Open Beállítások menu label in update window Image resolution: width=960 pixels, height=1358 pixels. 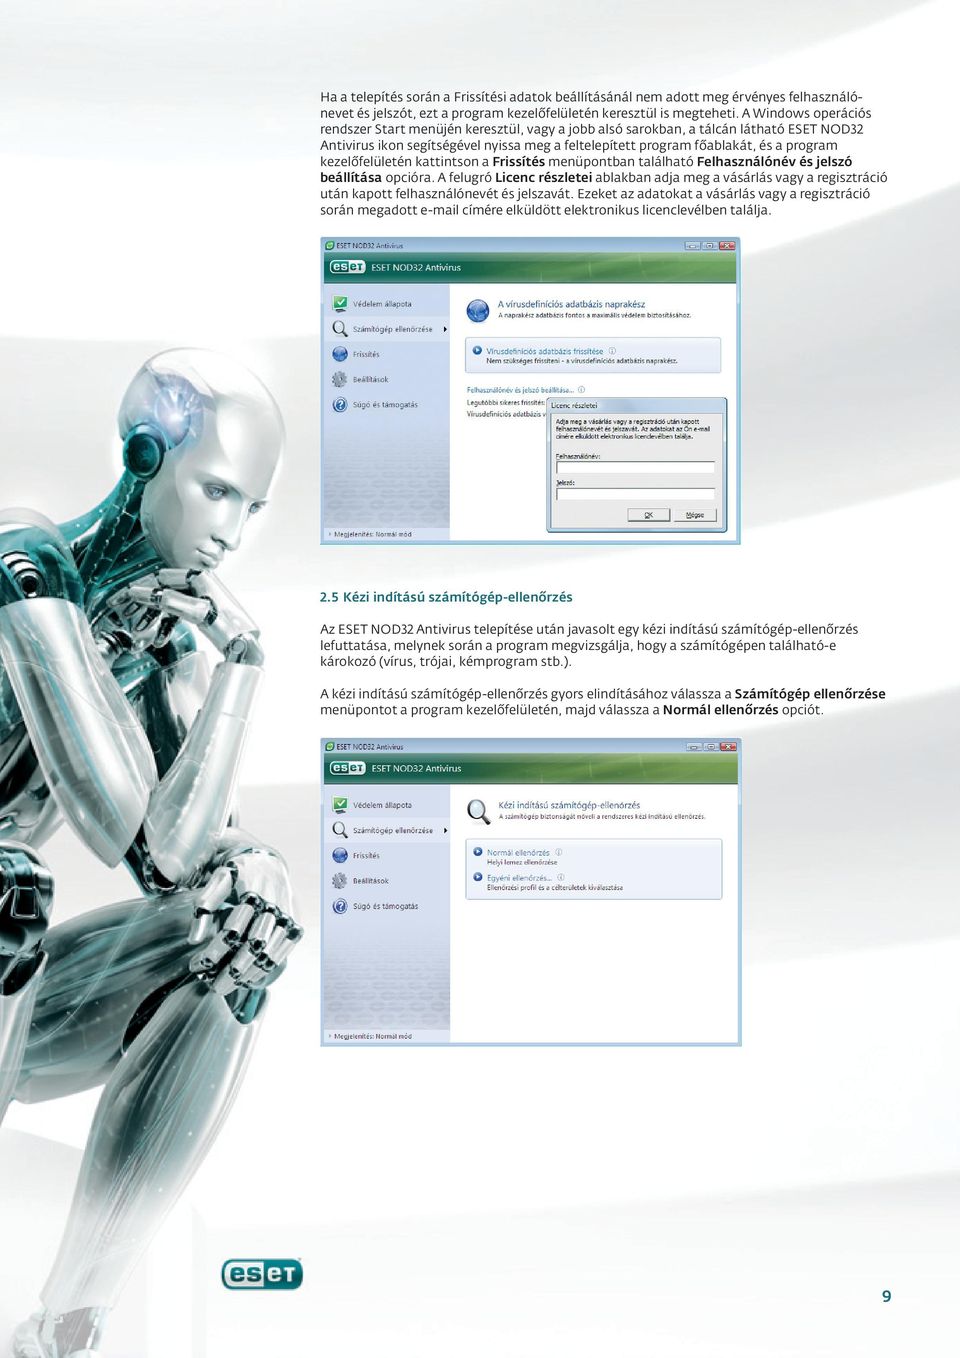click(x=371, y=380)
